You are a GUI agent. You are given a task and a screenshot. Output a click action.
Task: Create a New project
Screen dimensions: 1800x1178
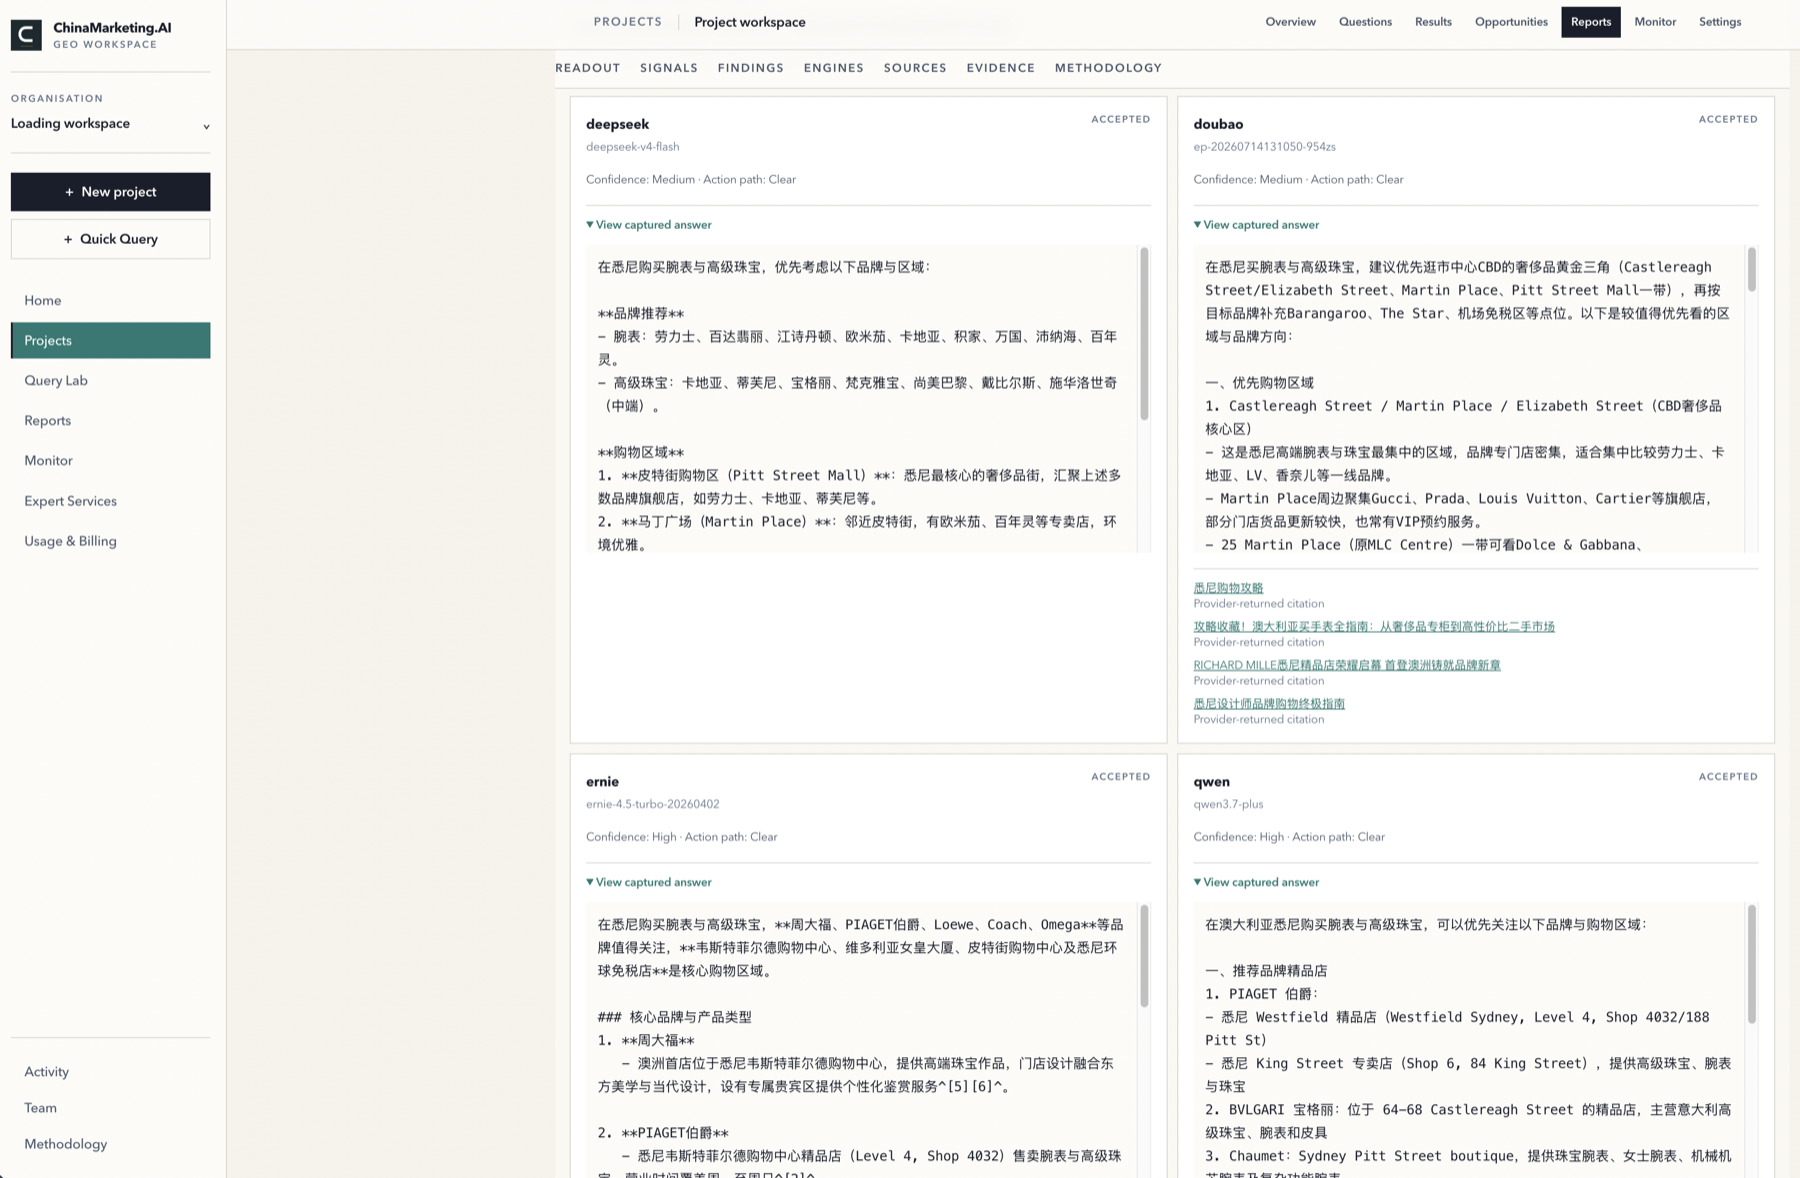click(x=110, y=192)
